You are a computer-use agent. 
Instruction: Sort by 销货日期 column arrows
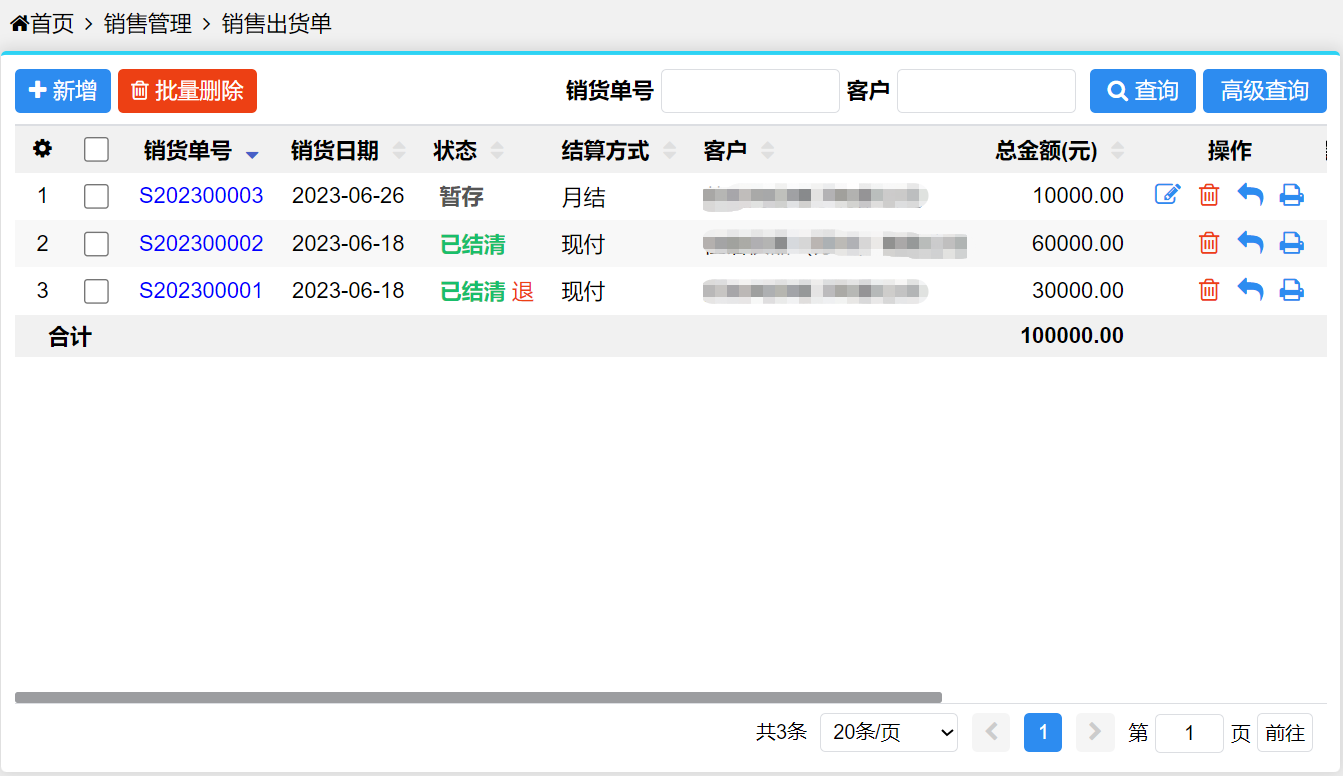399,151
